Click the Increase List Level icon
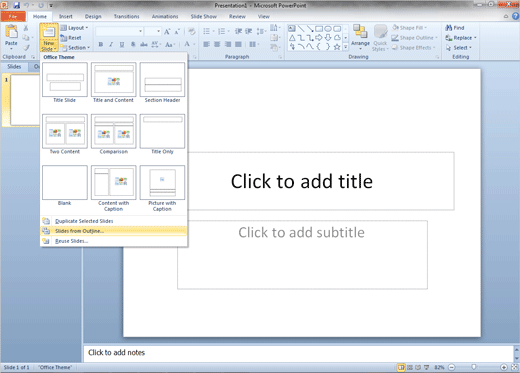The height and width of the screenshot is (373, 520). [249, 31]
